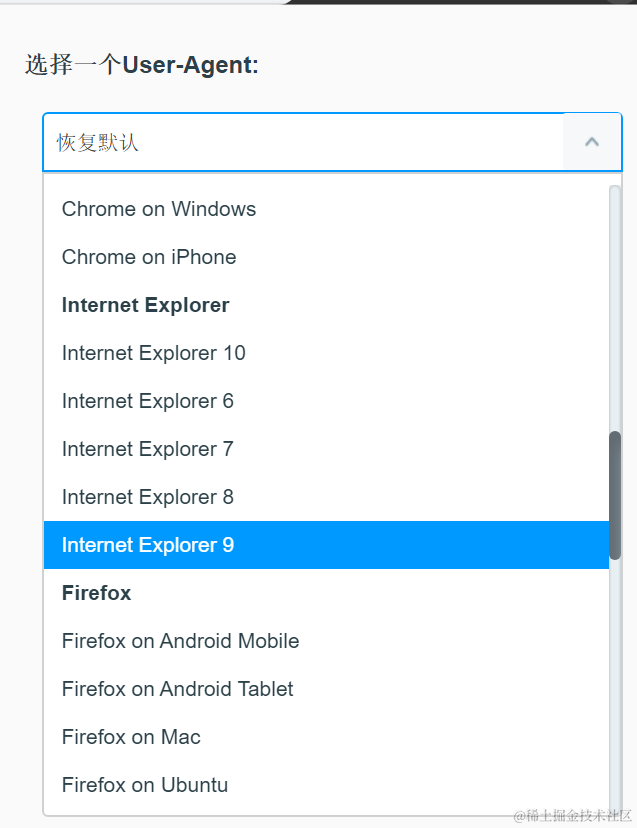Collapse the User-Agent dropdown arrow
Viewport: 637px width, 828px height.
coord(592,142)
